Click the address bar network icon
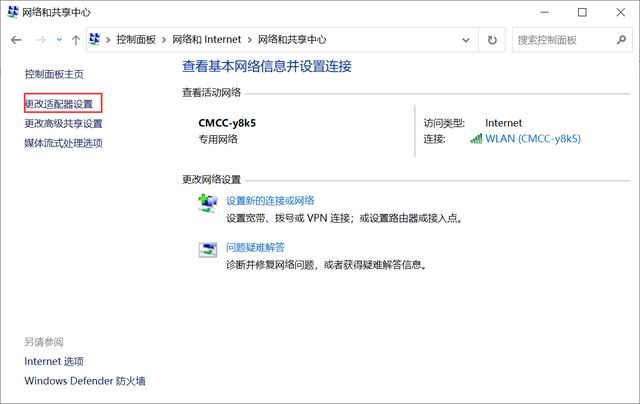This screenshot has width=640, height=404. tap(95, 39)
